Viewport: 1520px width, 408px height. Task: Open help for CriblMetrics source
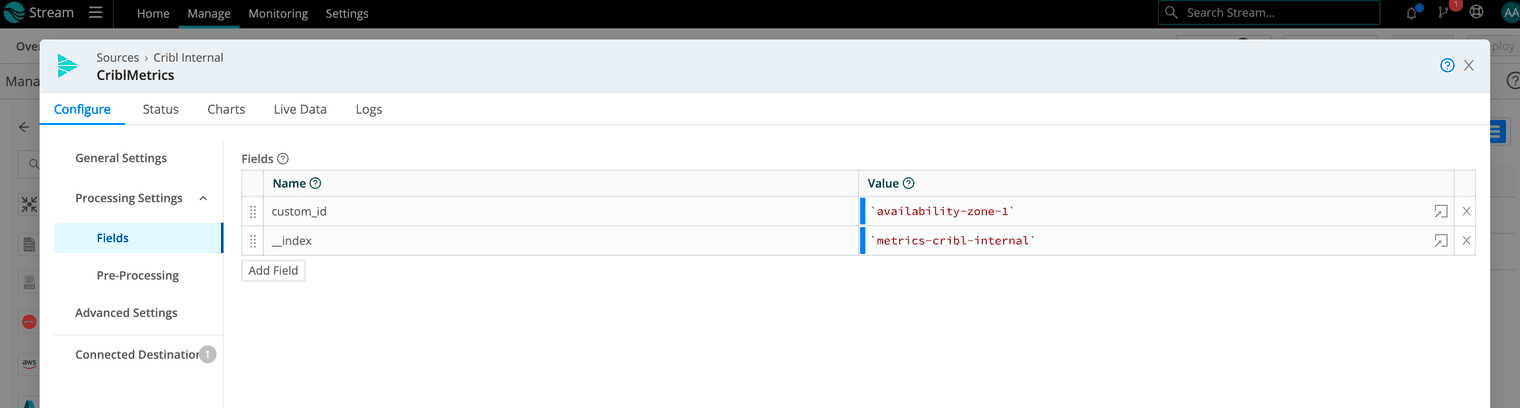pos(1447,66)
